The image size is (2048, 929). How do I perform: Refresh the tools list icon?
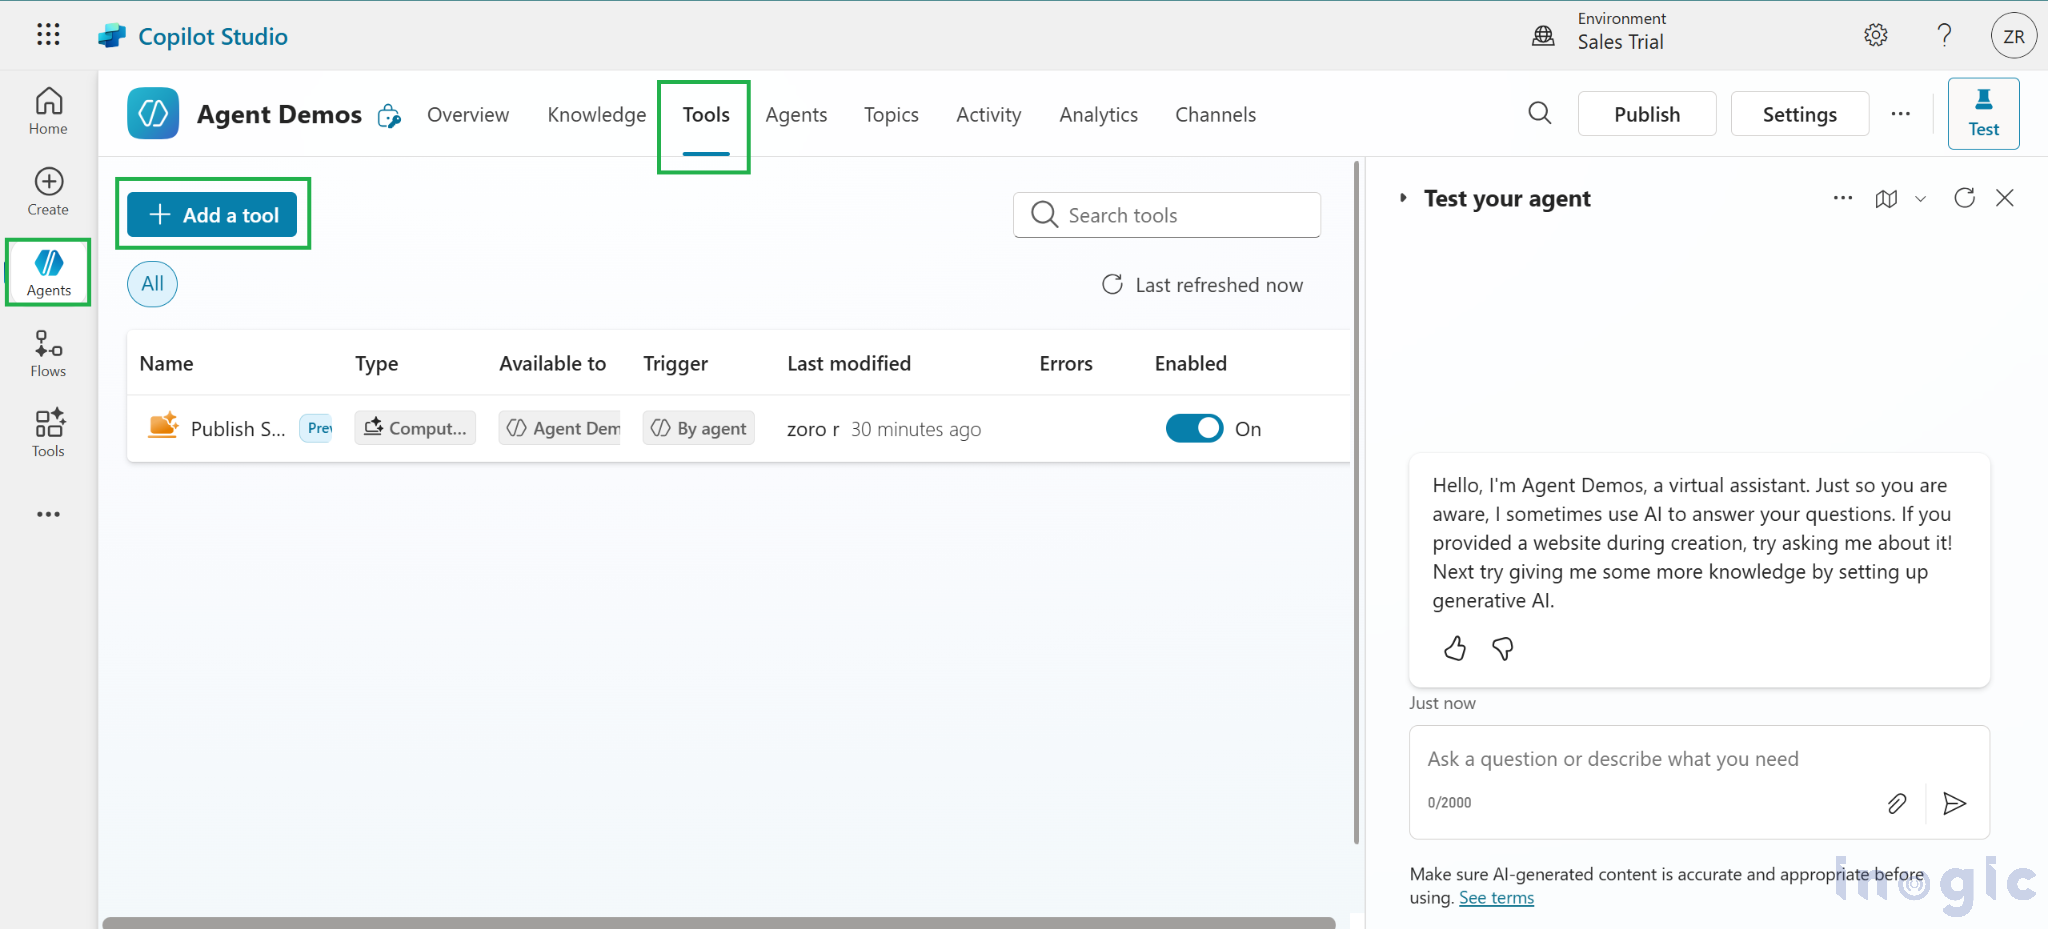point(1112,284)
